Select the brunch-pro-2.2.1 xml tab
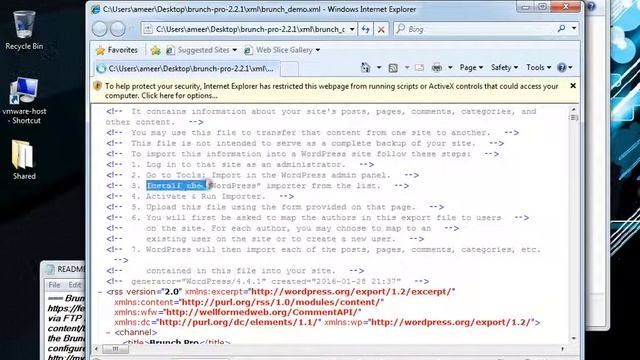Viewport: 640px width, 360px height. [187, 69]
